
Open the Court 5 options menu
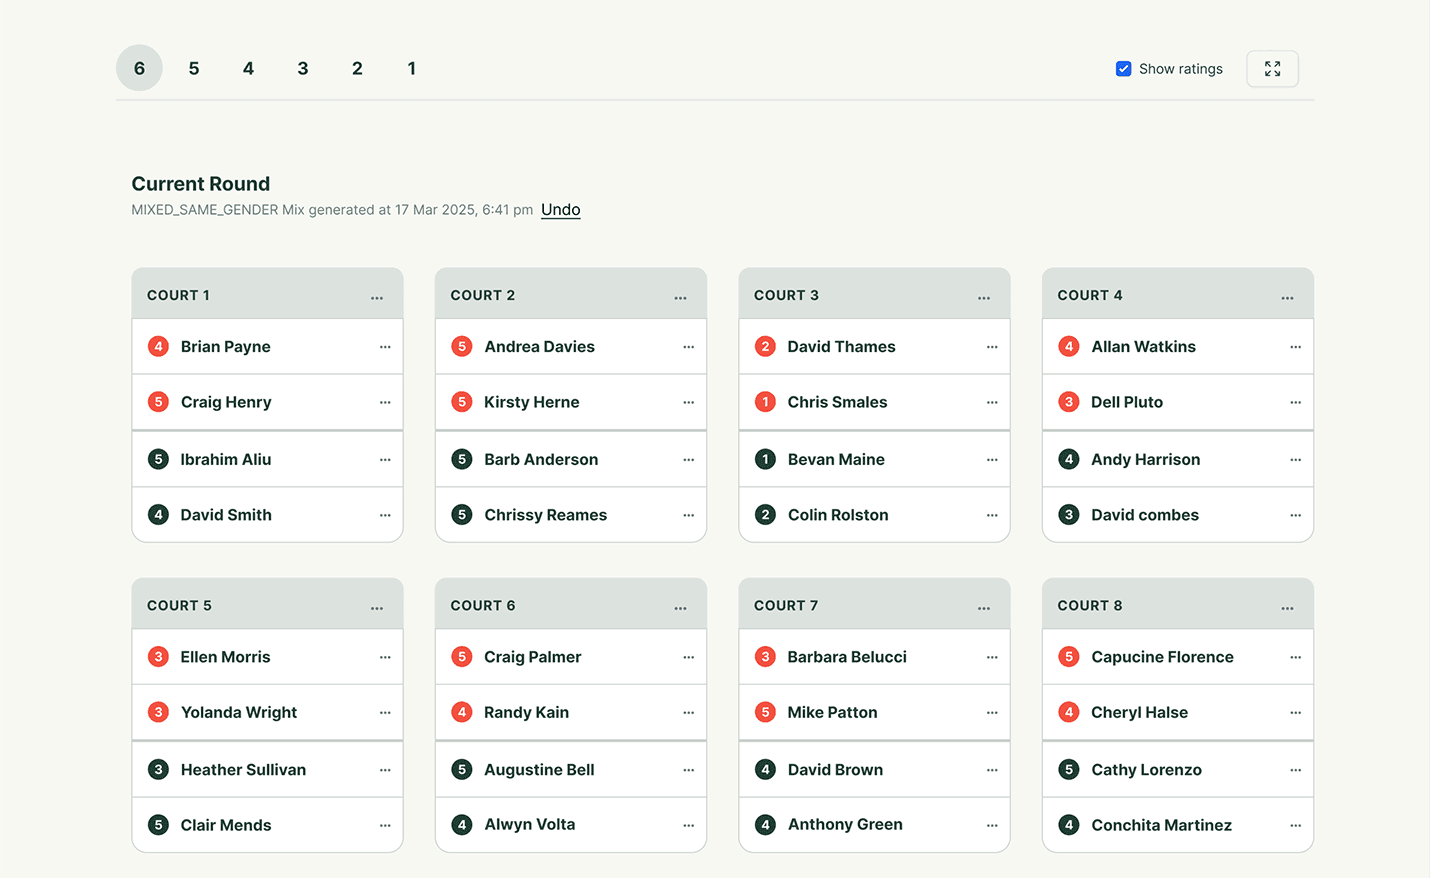click(x=377, y=605)
